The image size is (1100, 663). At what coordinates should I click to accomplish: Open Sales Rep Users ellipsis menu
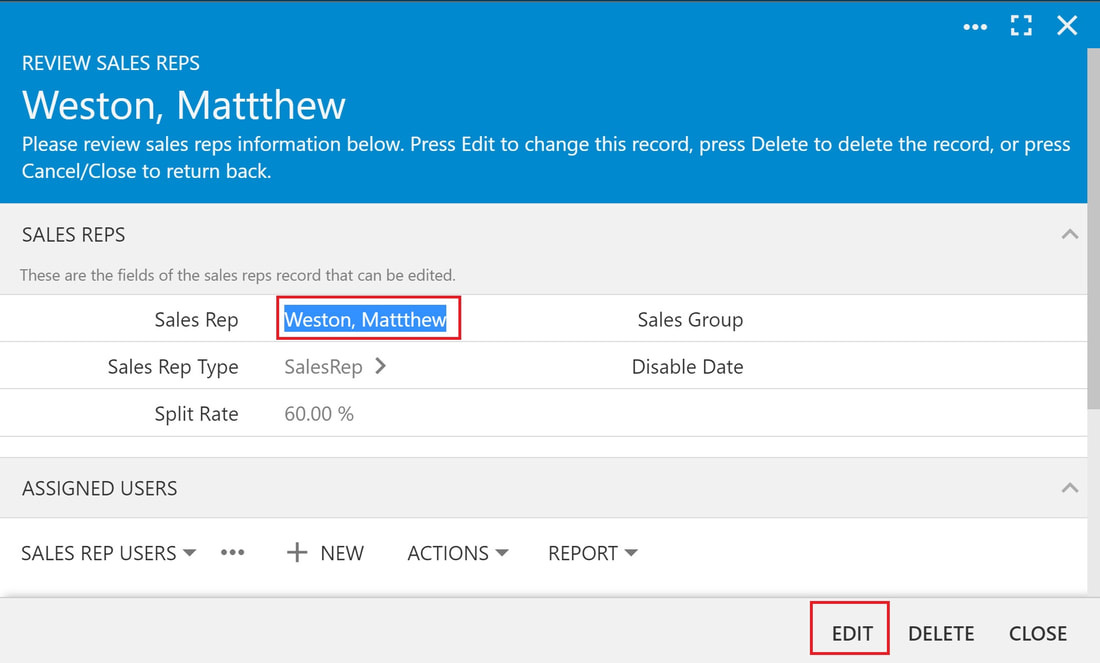point(232,553)
